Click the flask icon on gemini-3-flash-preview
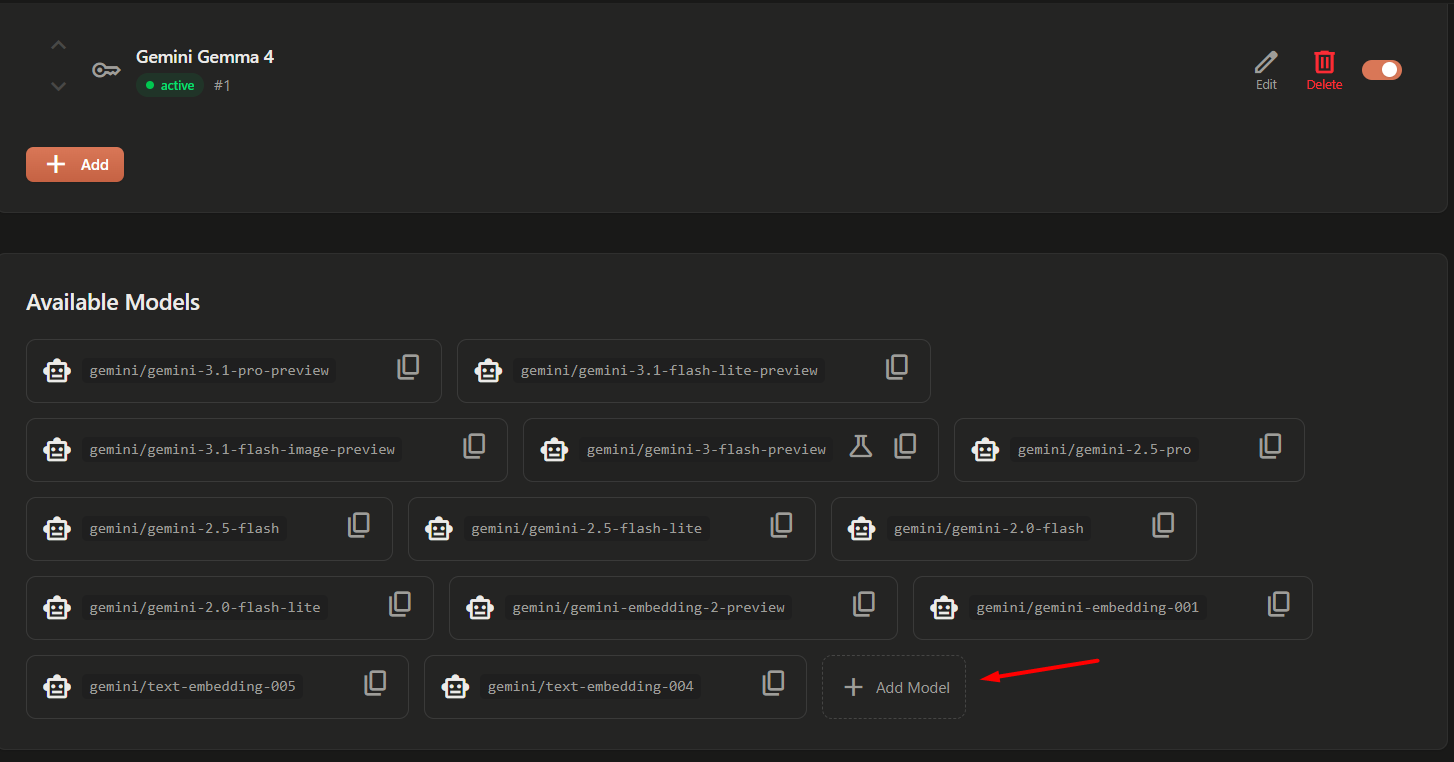The width and height of the screenshot is (1454, 762). [x=861, y=447]
